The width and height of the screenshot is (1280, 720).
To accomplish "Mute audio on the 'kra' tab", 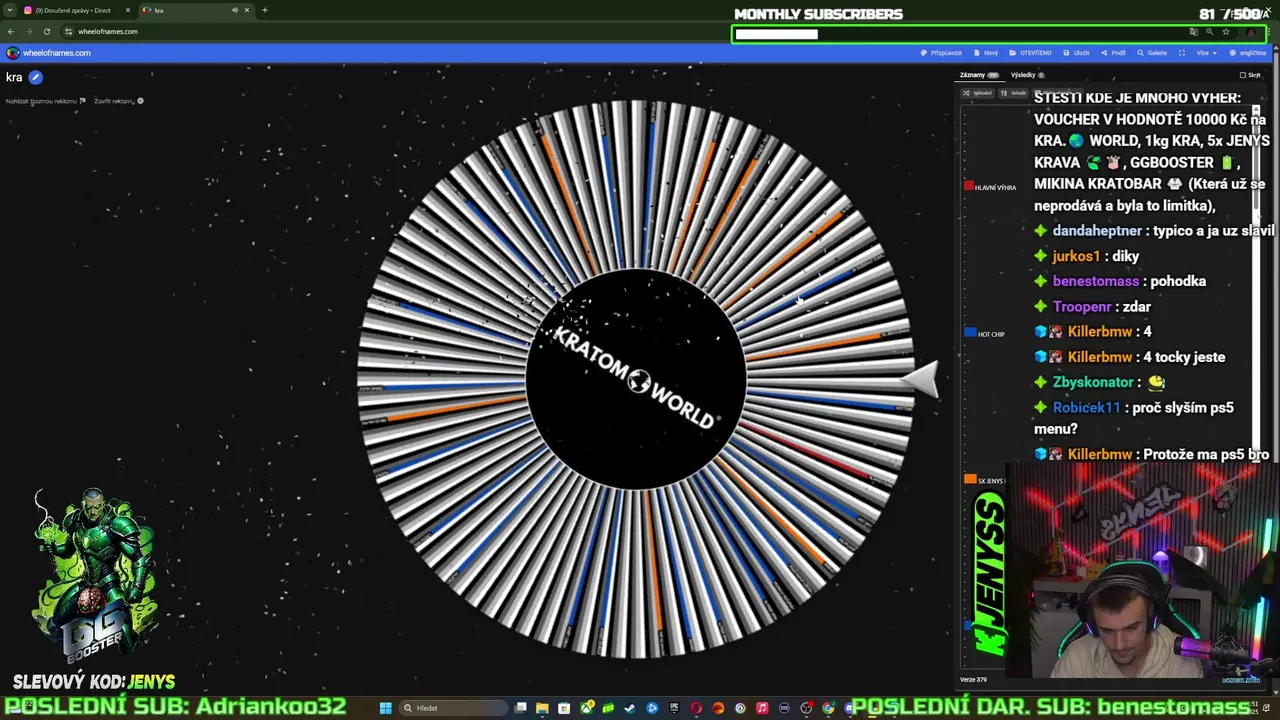I will point(235,10).
